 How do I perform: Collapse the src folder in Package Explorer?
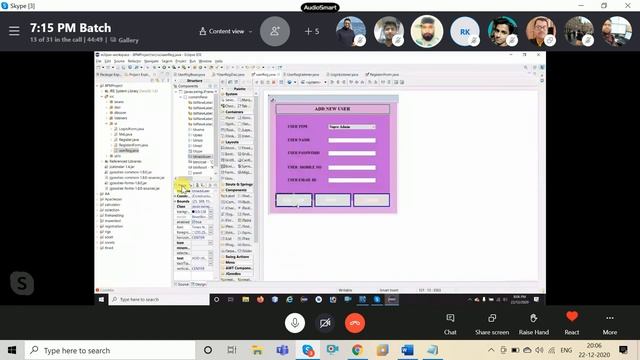click(x=102, y=96)
